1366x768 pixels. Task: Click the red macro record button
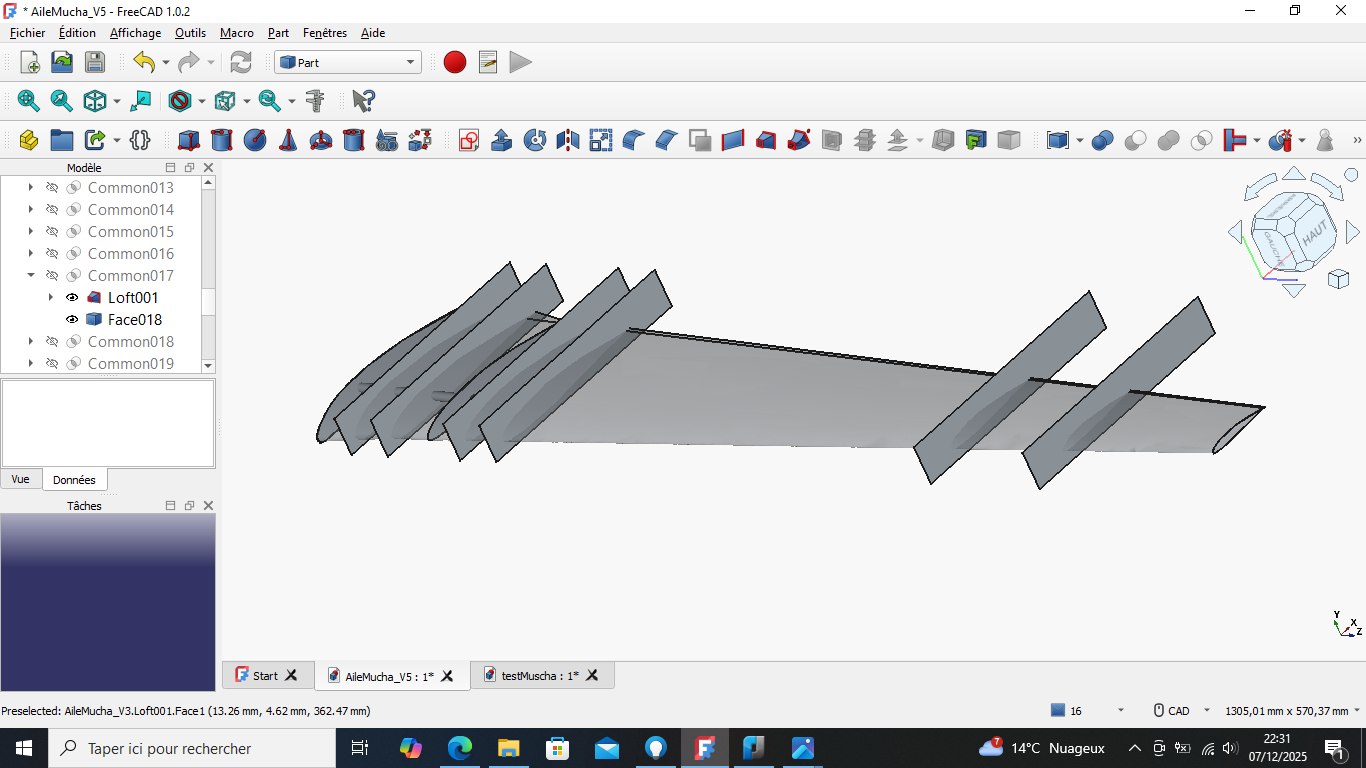click(455, 63)
